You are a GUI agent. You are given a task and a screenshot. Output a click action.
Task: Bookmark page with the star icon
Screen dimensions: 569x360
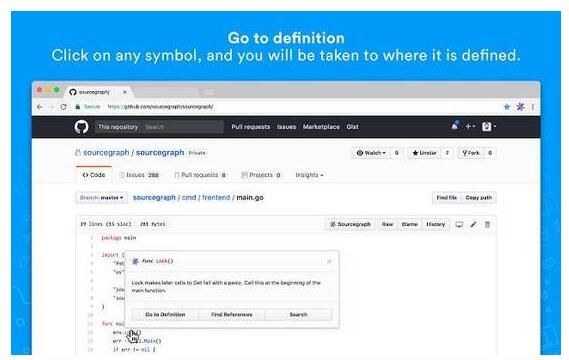(x=507, y=107)
